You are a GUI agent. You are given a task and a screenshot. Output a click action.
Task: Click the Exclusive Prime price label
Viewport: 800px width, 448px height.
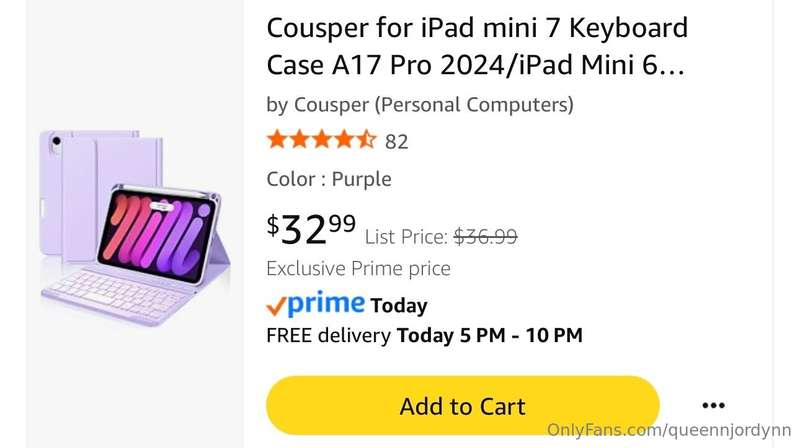tap(358, 269)
